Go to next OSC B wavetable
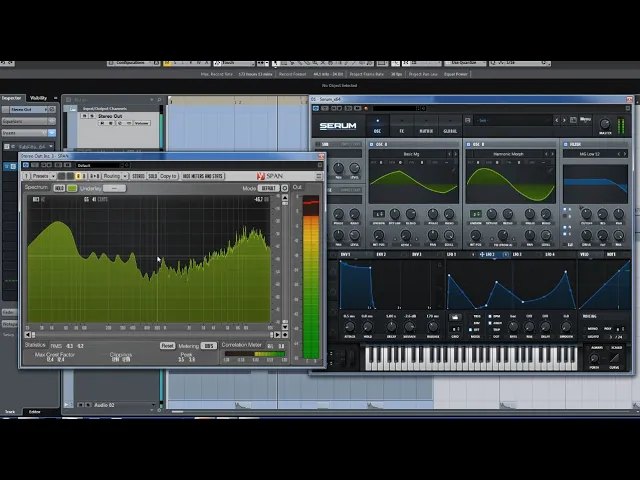The height and width of the screenshot is (480, 640). coord(553,154)
